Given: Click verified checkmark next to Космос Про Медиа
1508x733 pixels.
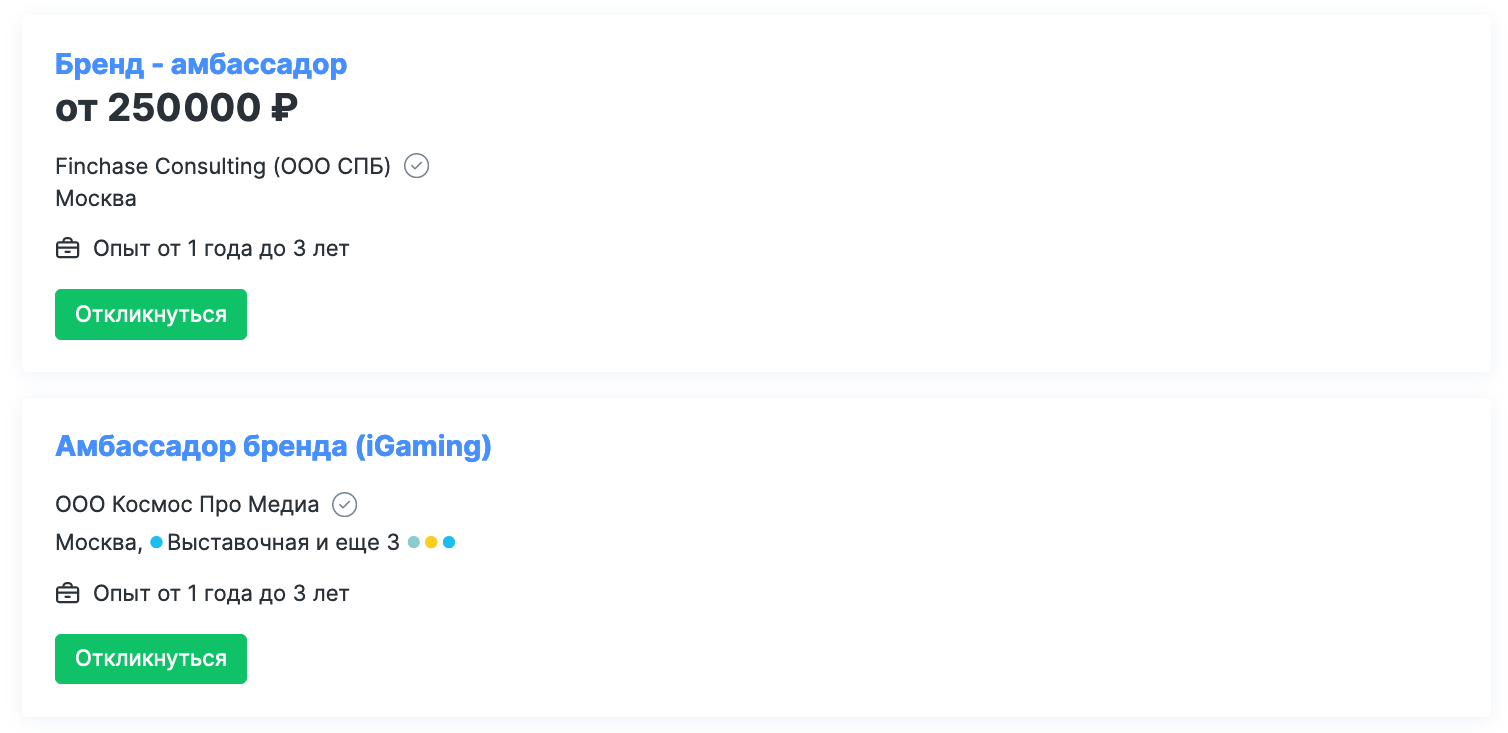Looking at the screenshot, I should pyautogui.click(x=345, y=505).
